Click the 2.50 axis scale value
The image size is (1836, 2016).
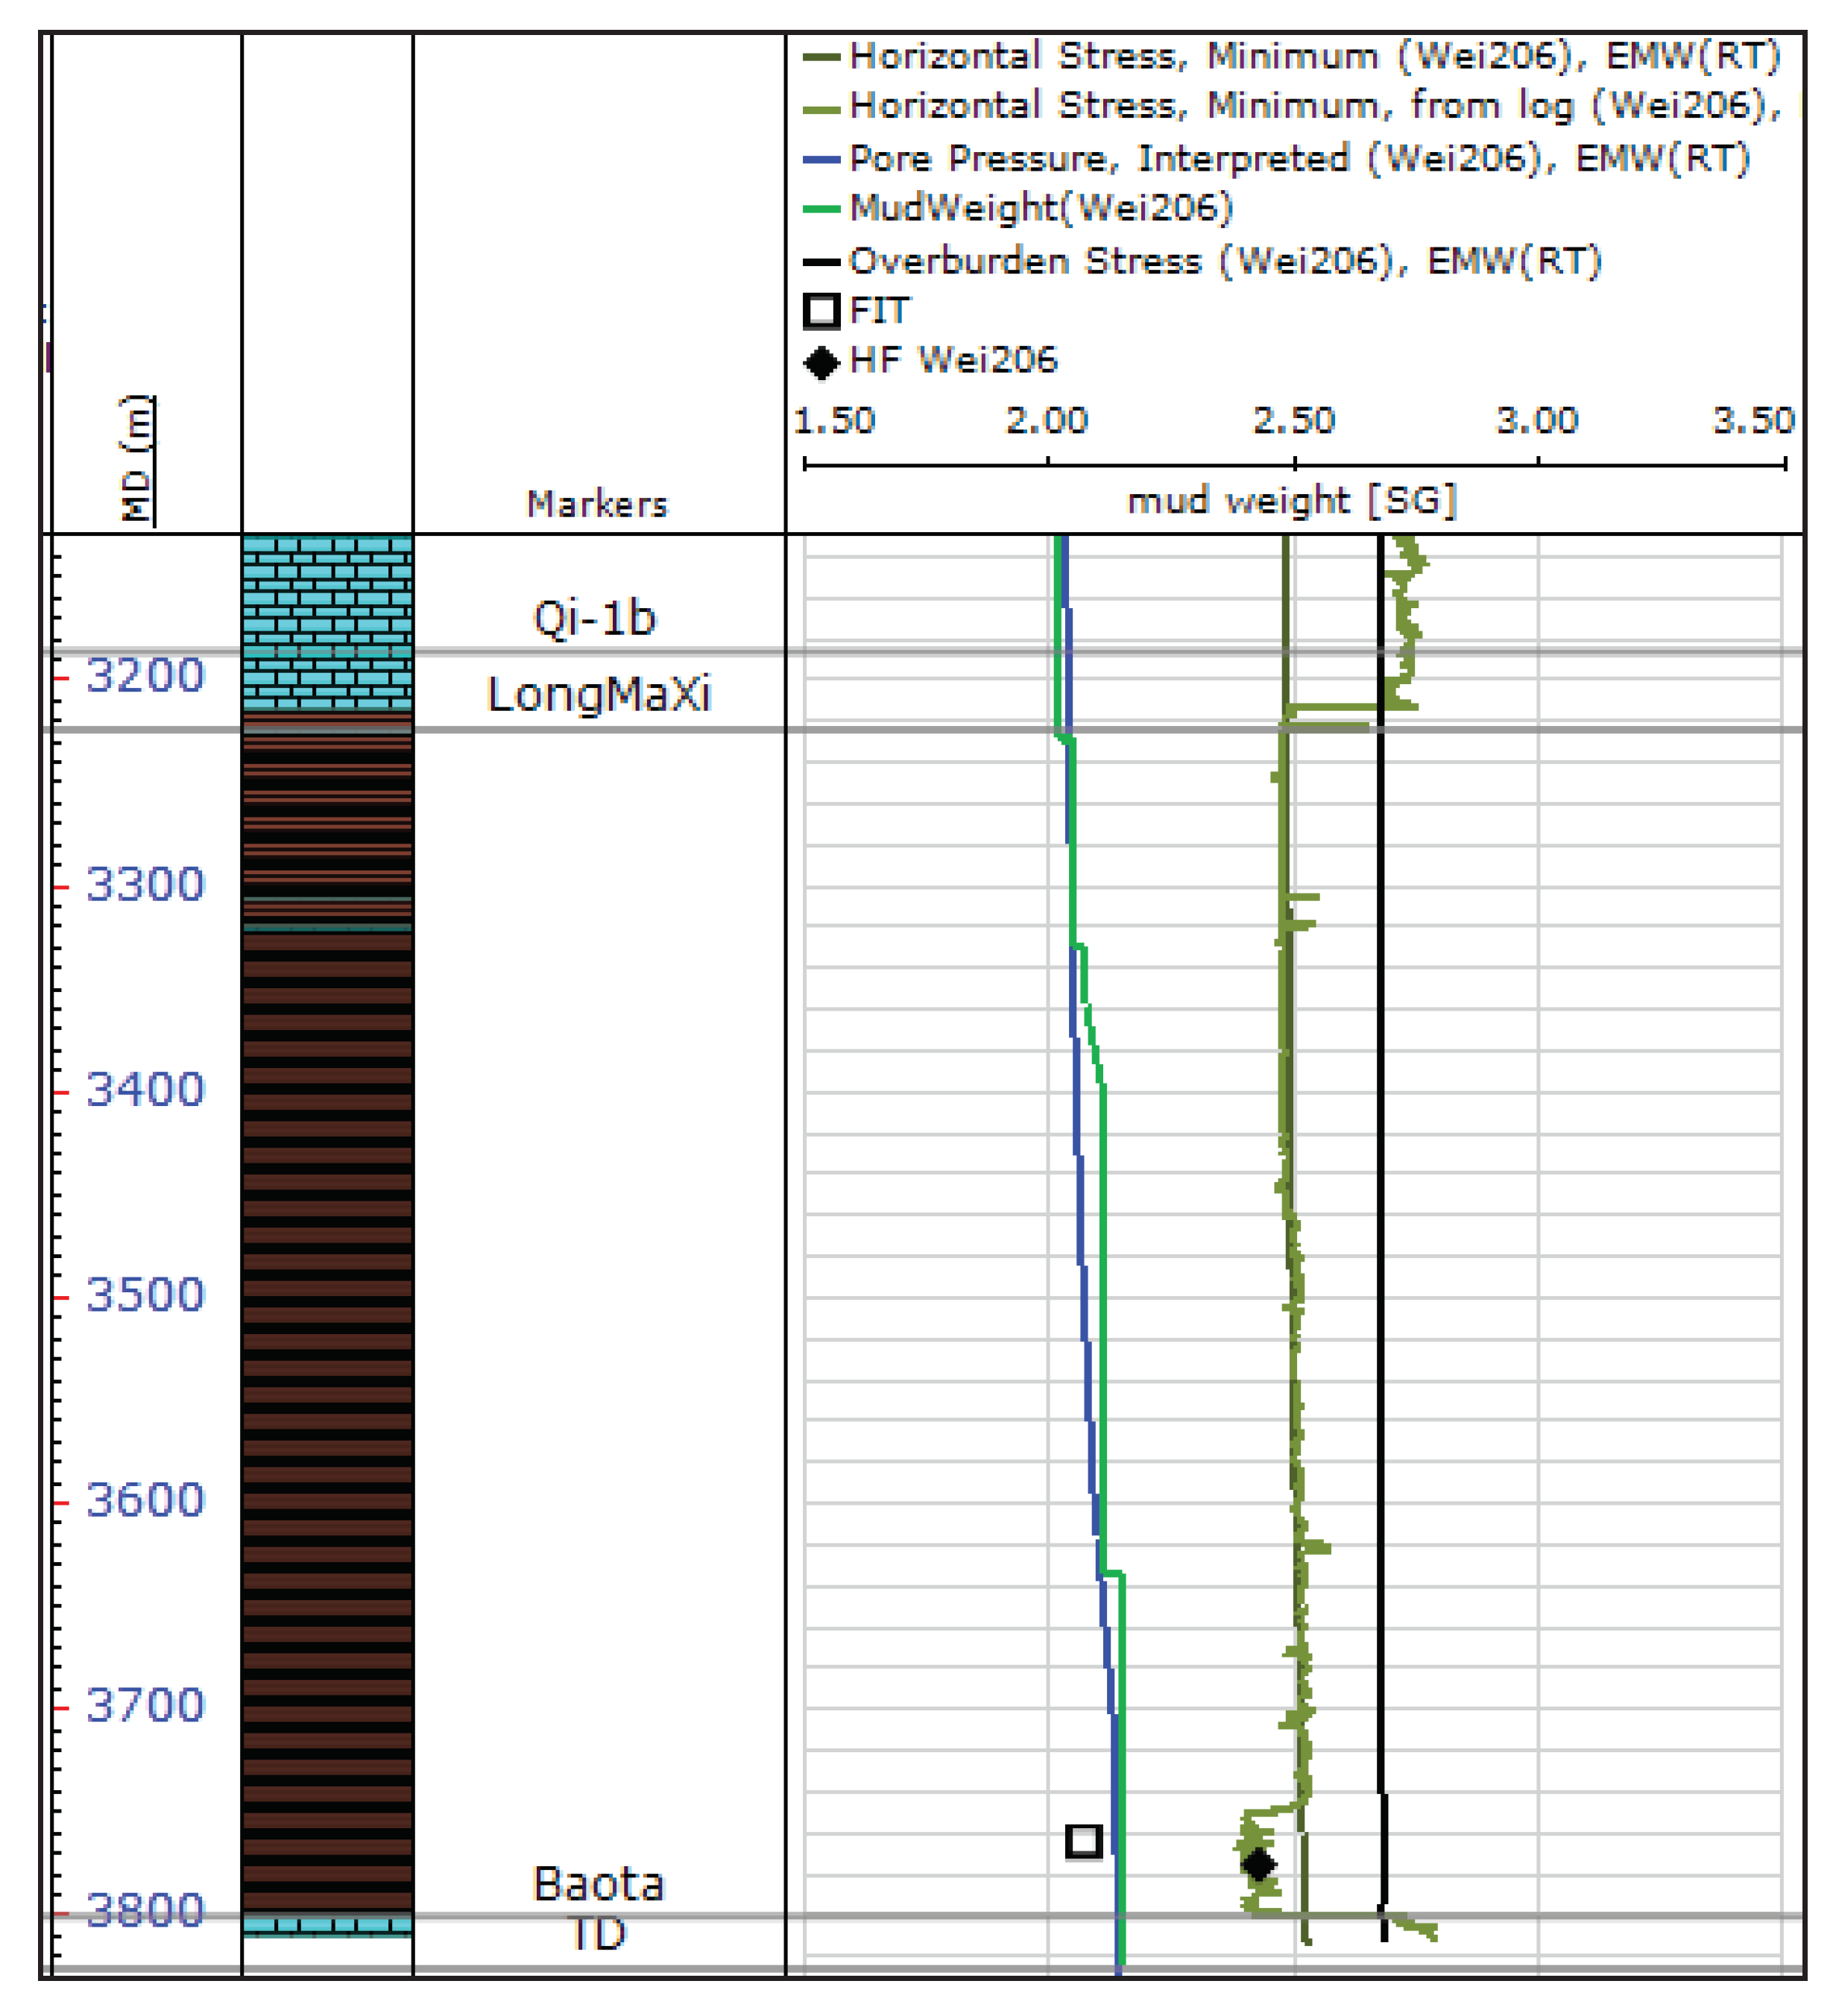pyautogui.click(x=1293, y=420)
